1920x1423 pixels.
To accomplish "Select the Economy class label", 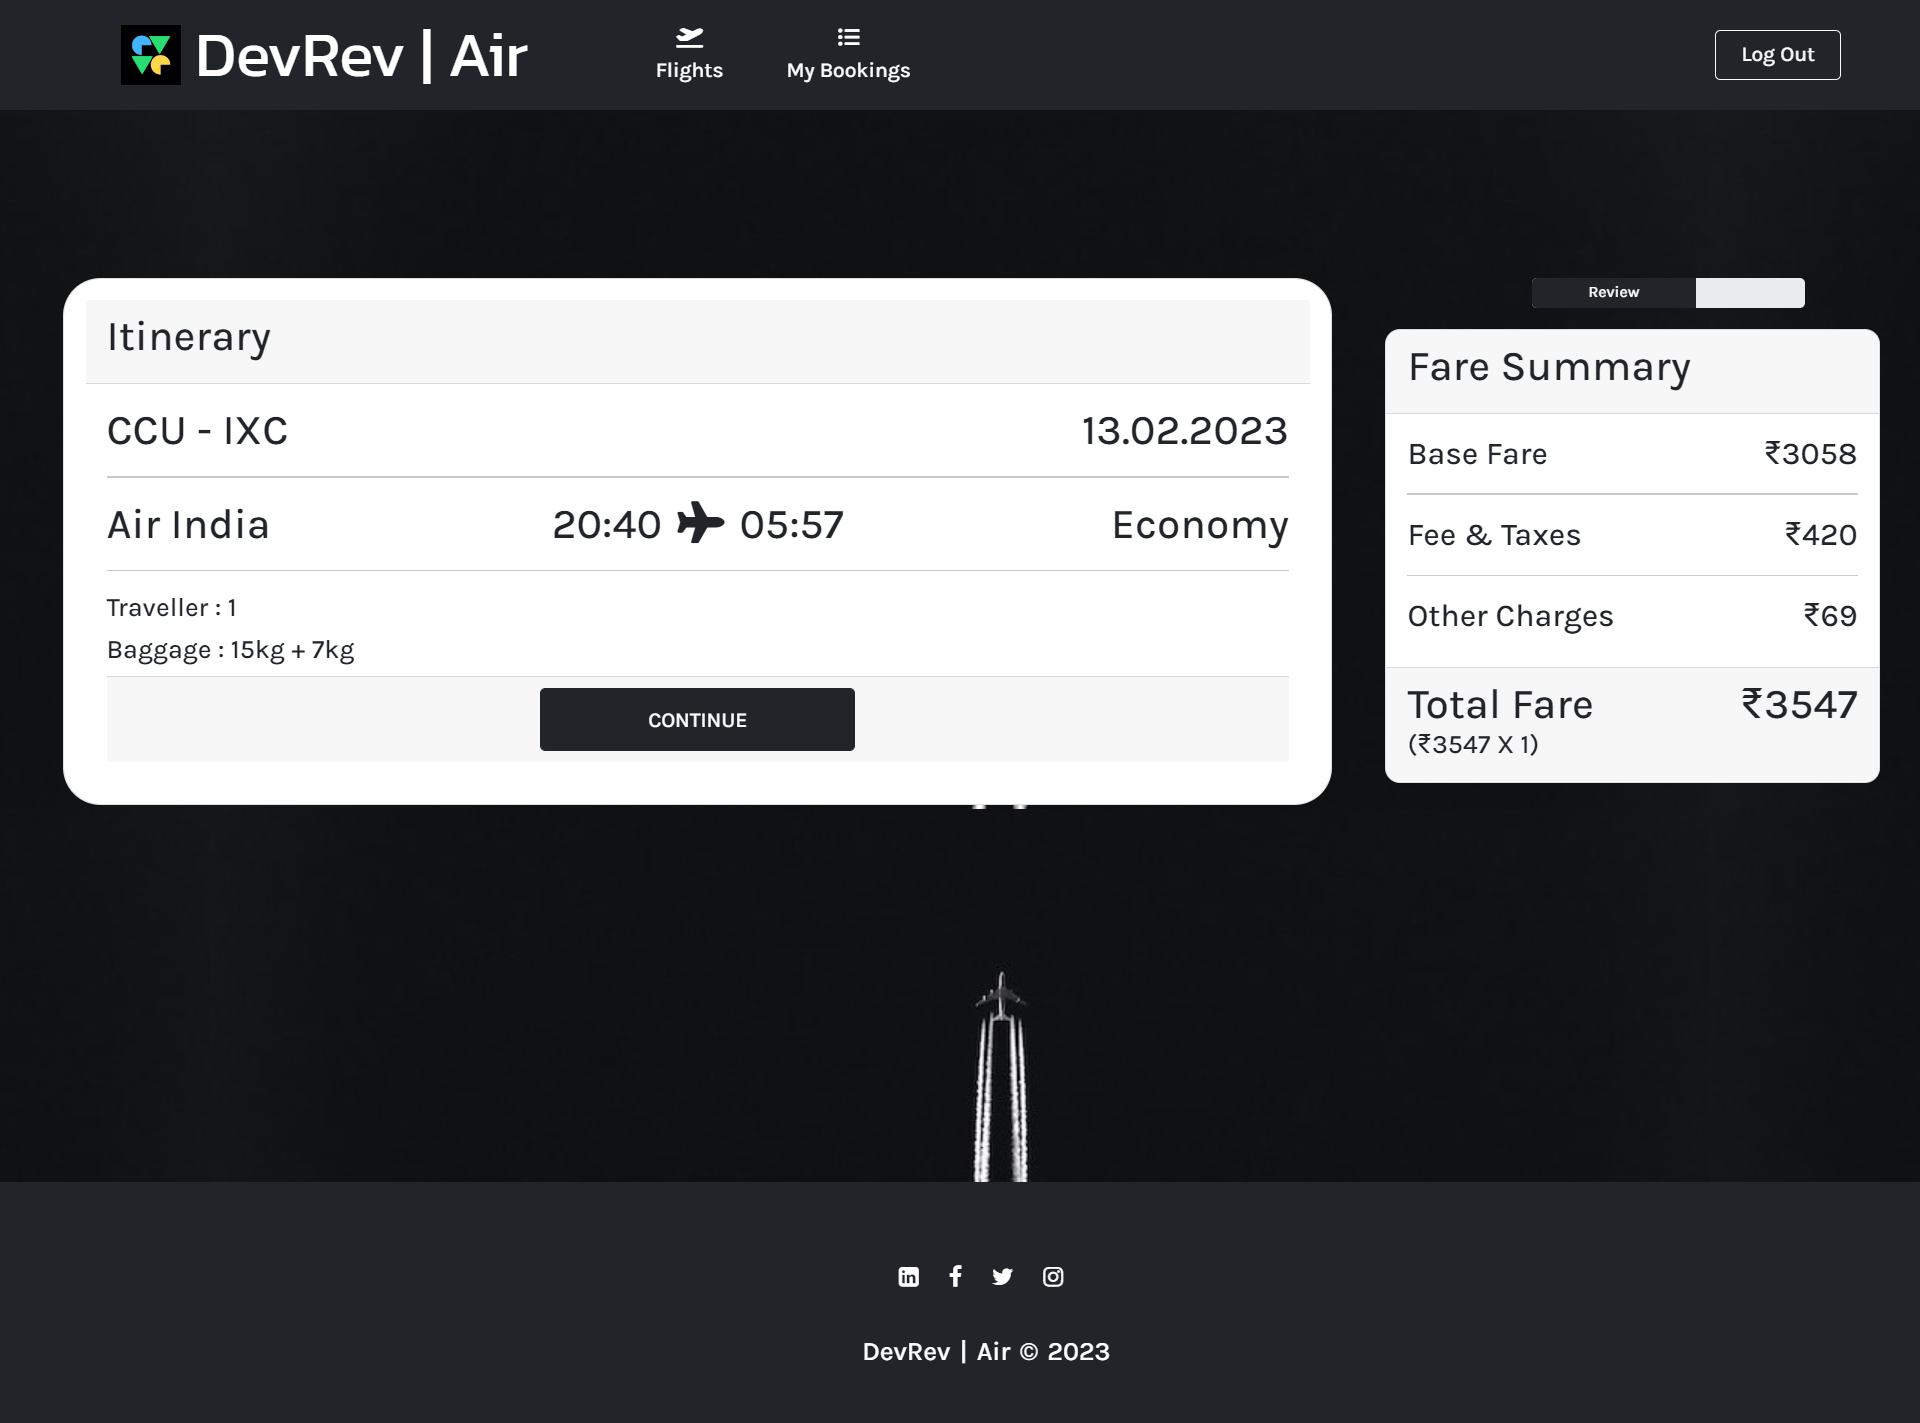I will tap(1200, 523).
